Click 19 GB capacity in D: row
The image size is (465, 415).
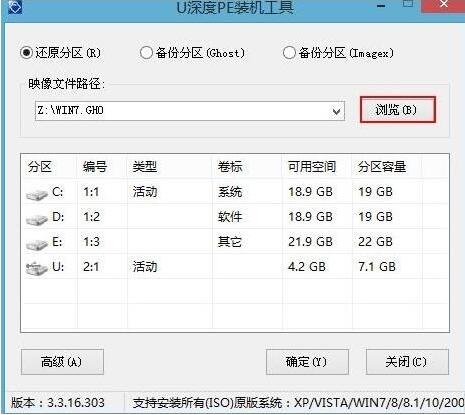coord(375,217)
